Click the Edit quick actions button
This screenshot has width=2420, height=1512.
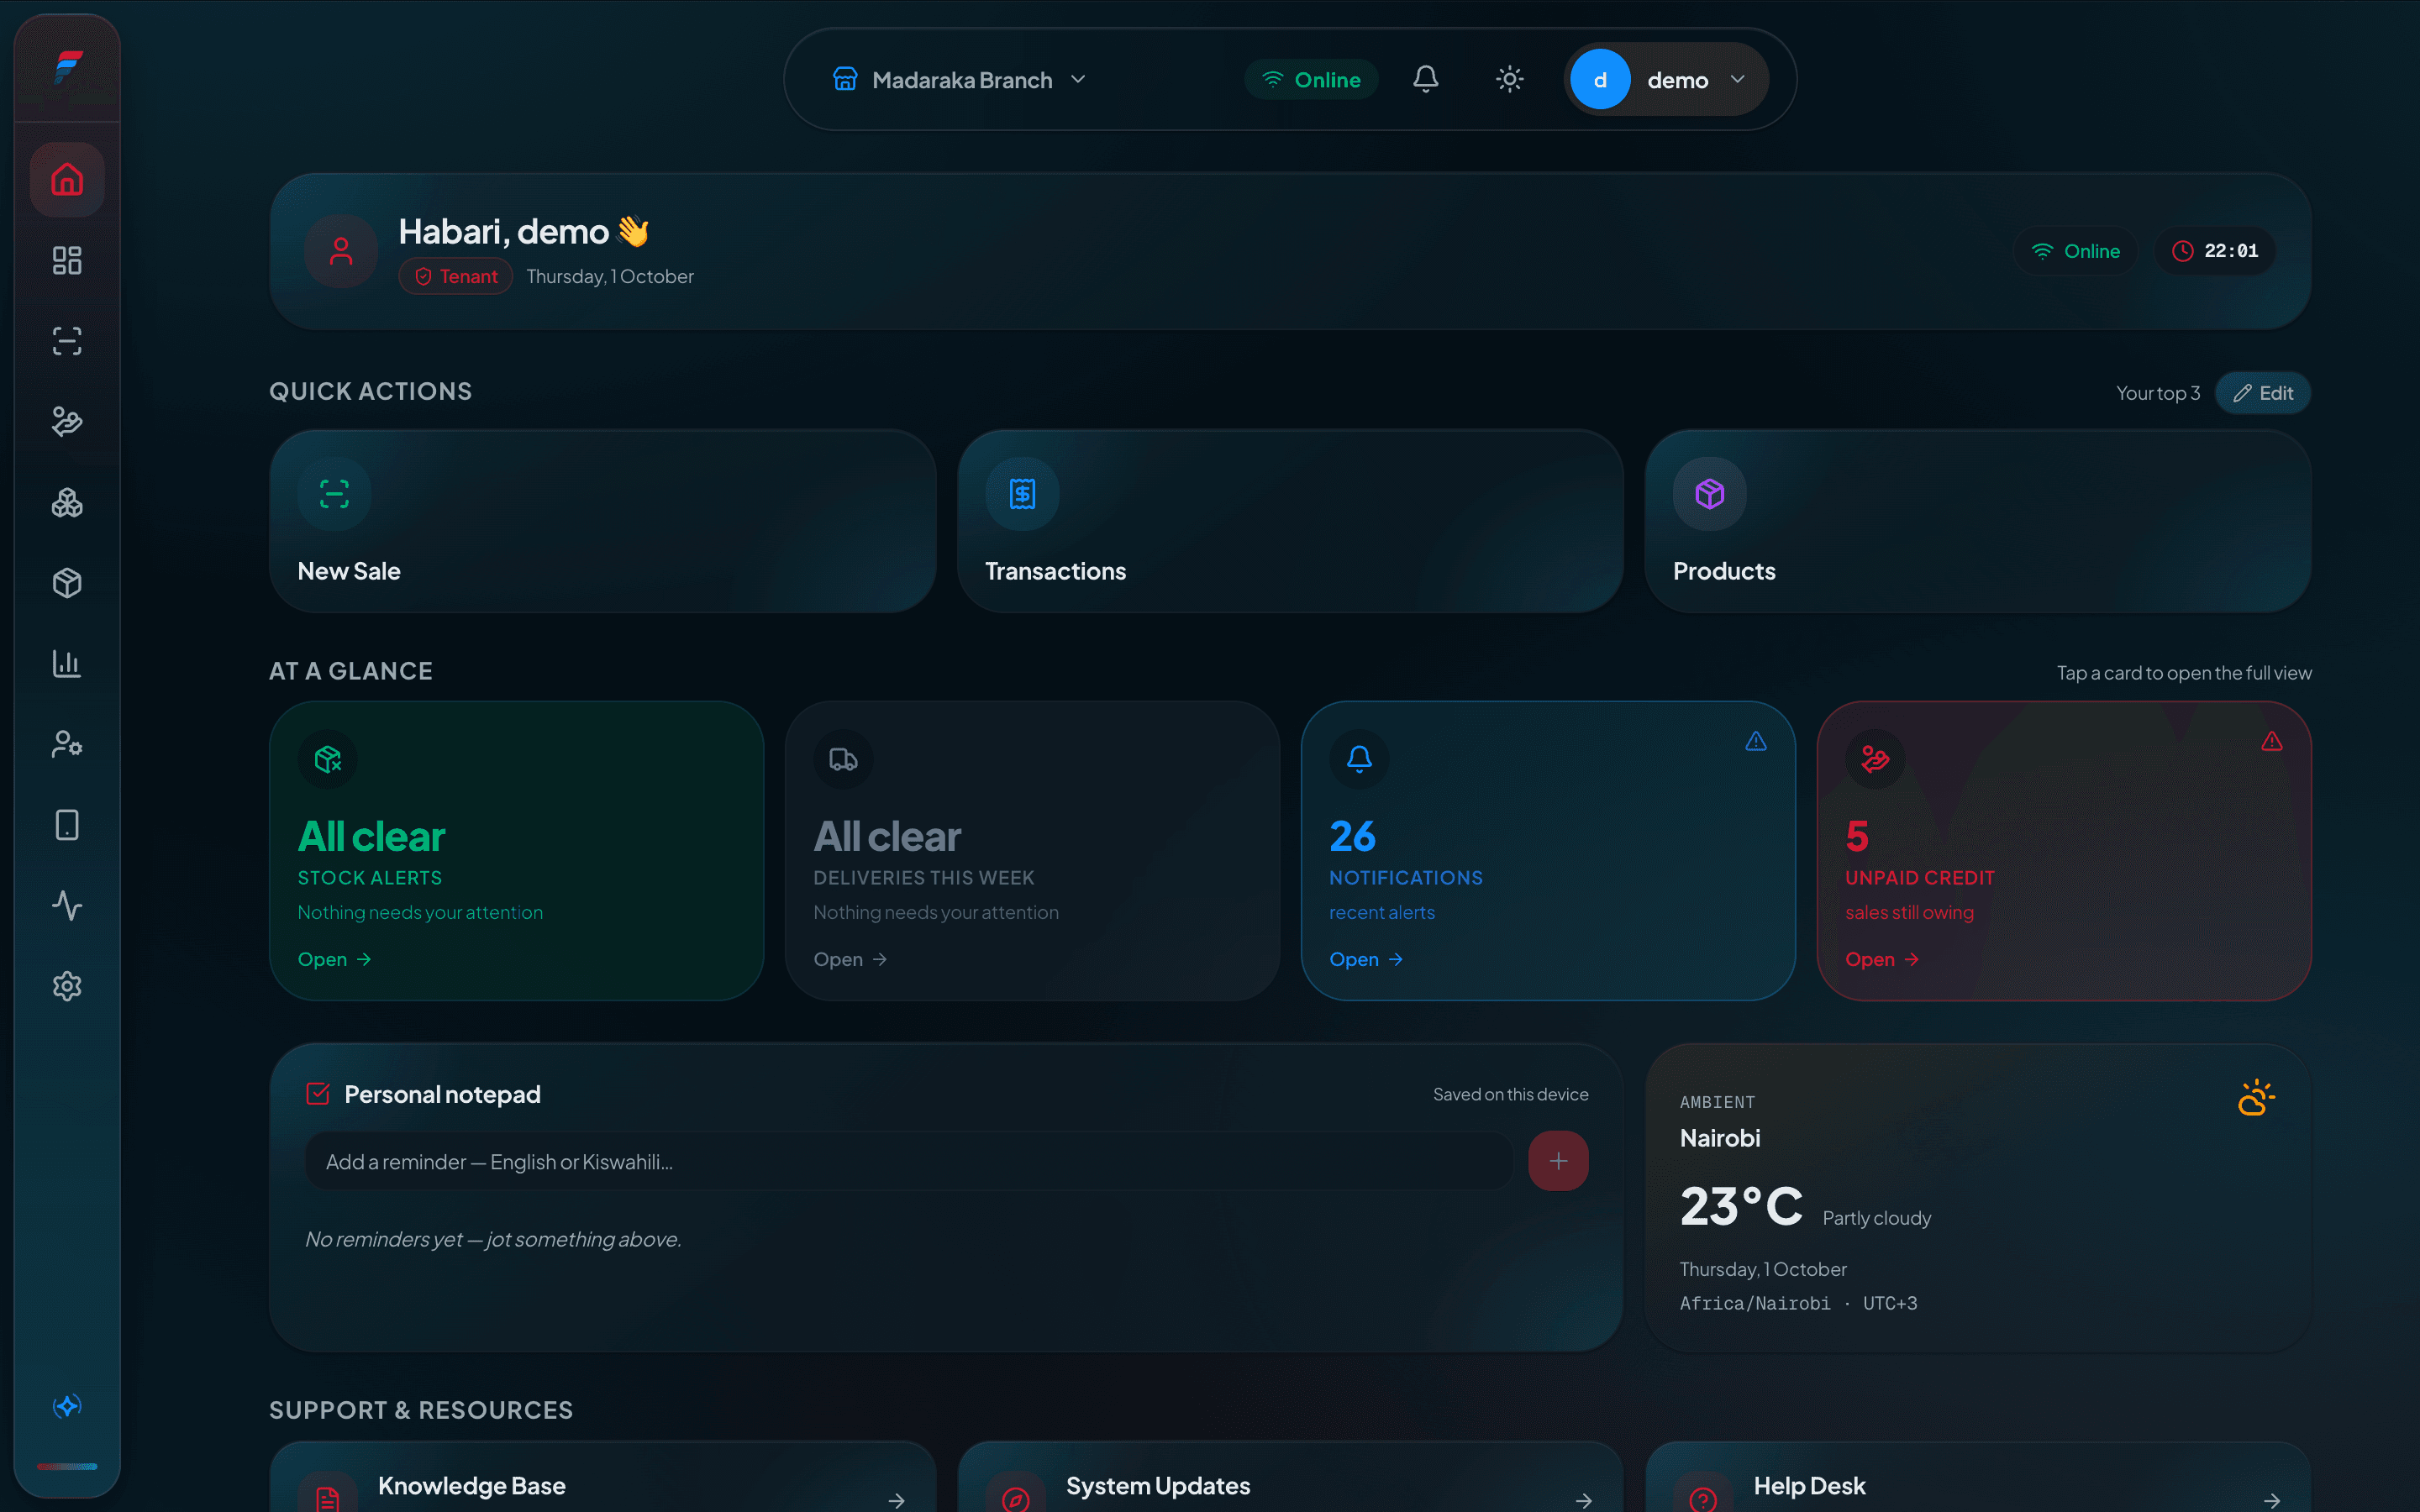click(2263, 393)
